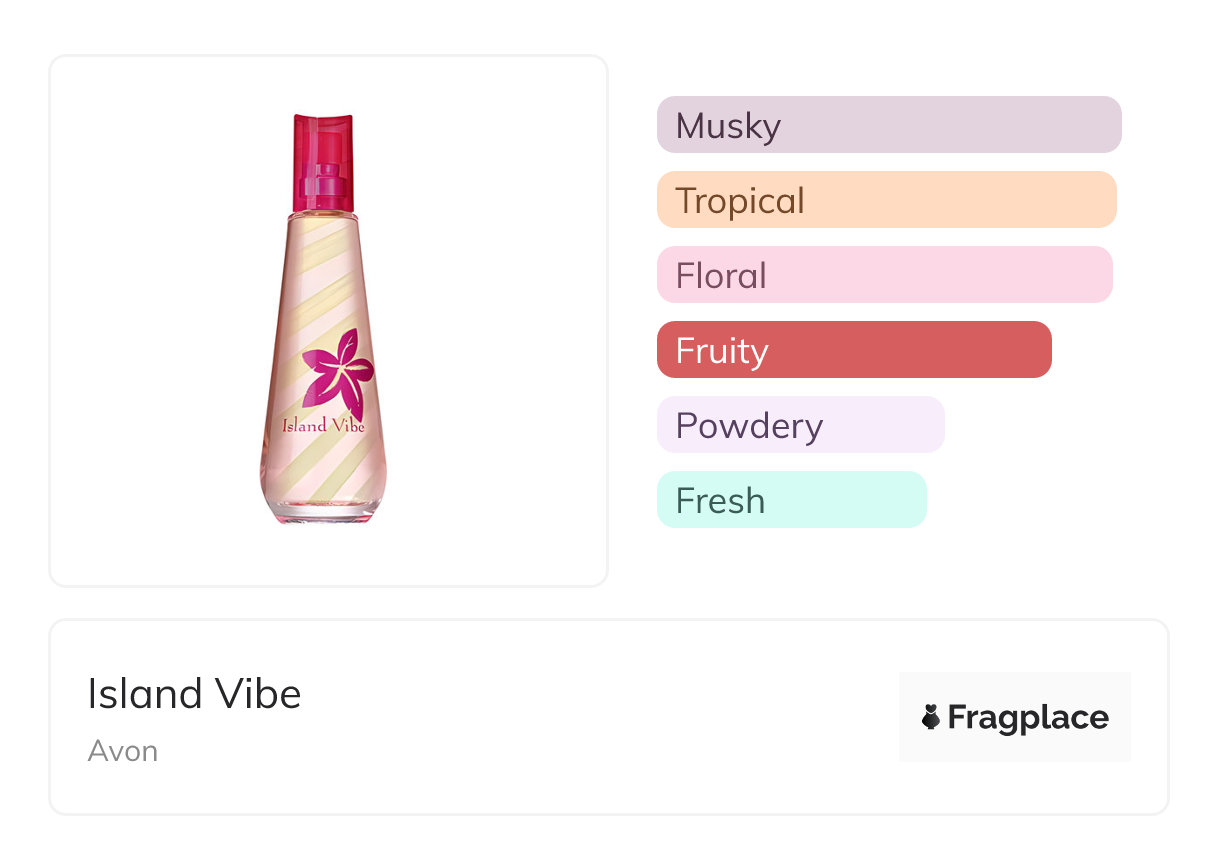Click the spray nozzle inside the cap

(x=323, y=178)
